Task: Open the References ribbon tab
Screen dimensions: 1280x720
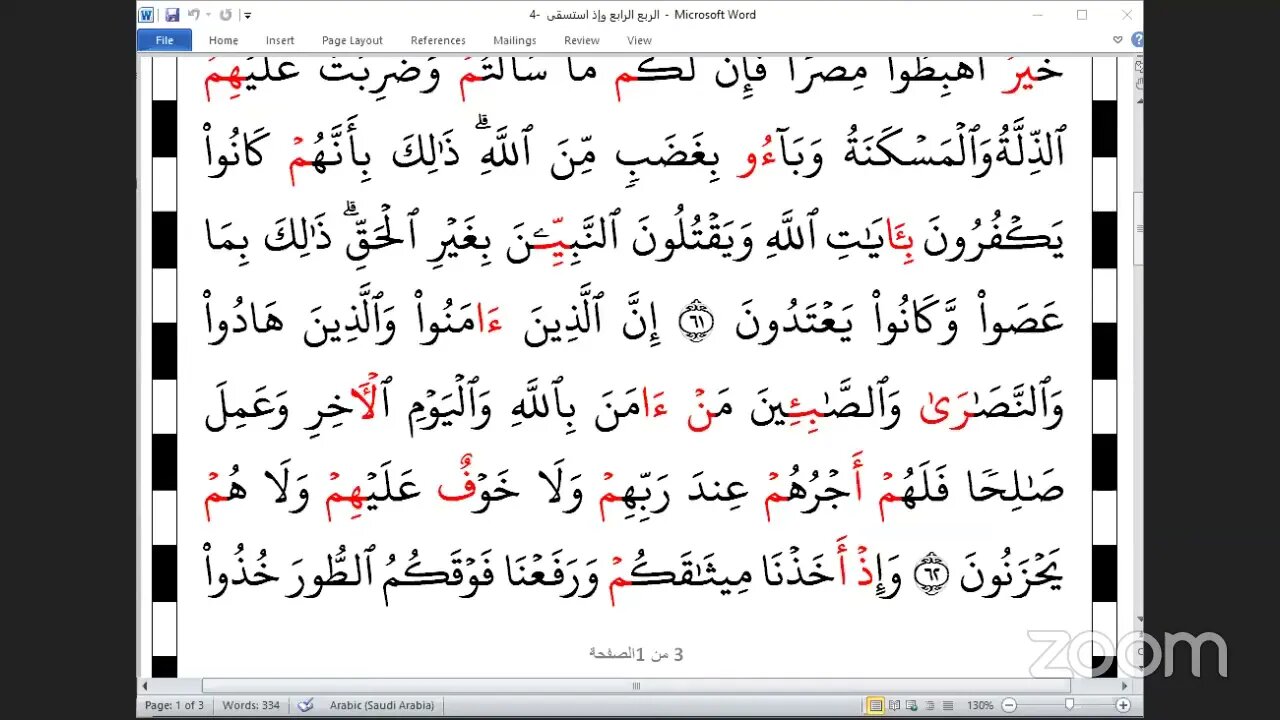Action: [x=438, y=40]
